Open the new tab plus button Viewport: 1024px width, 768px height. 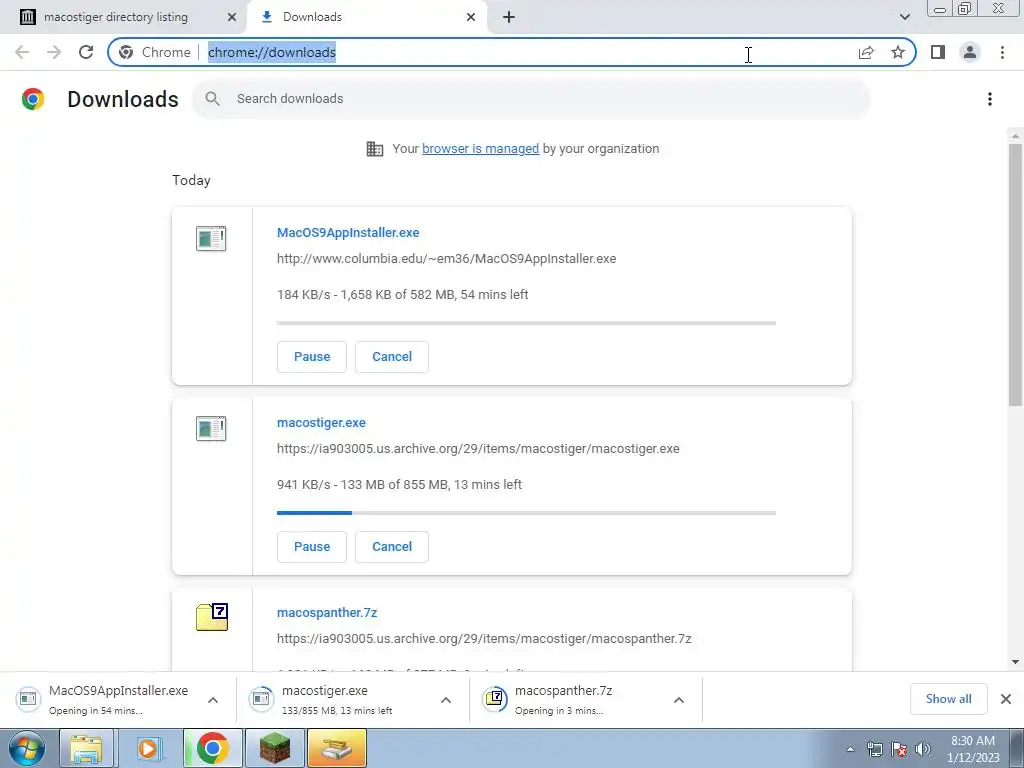click(509, 17)
